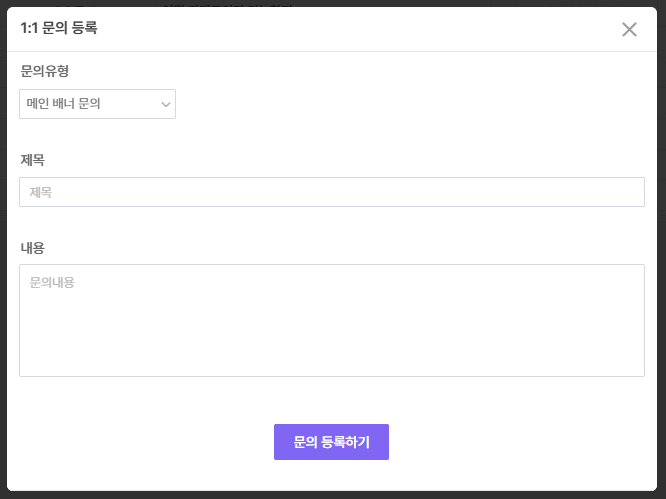Click the chevron arrow beside 메인 배너 문의

165,103
